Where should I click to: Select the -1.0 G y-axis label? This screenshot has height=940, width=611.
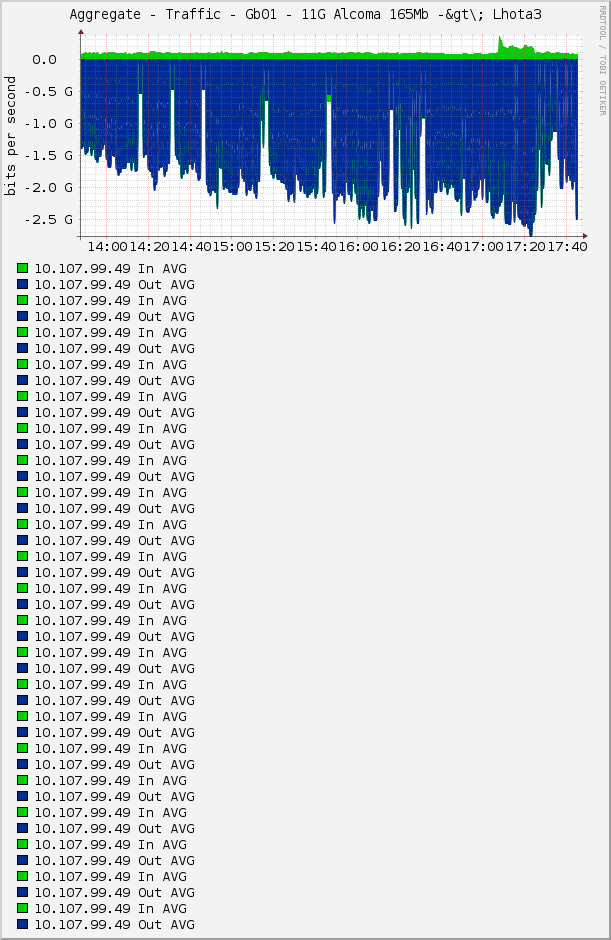click(x=49, y=124)
